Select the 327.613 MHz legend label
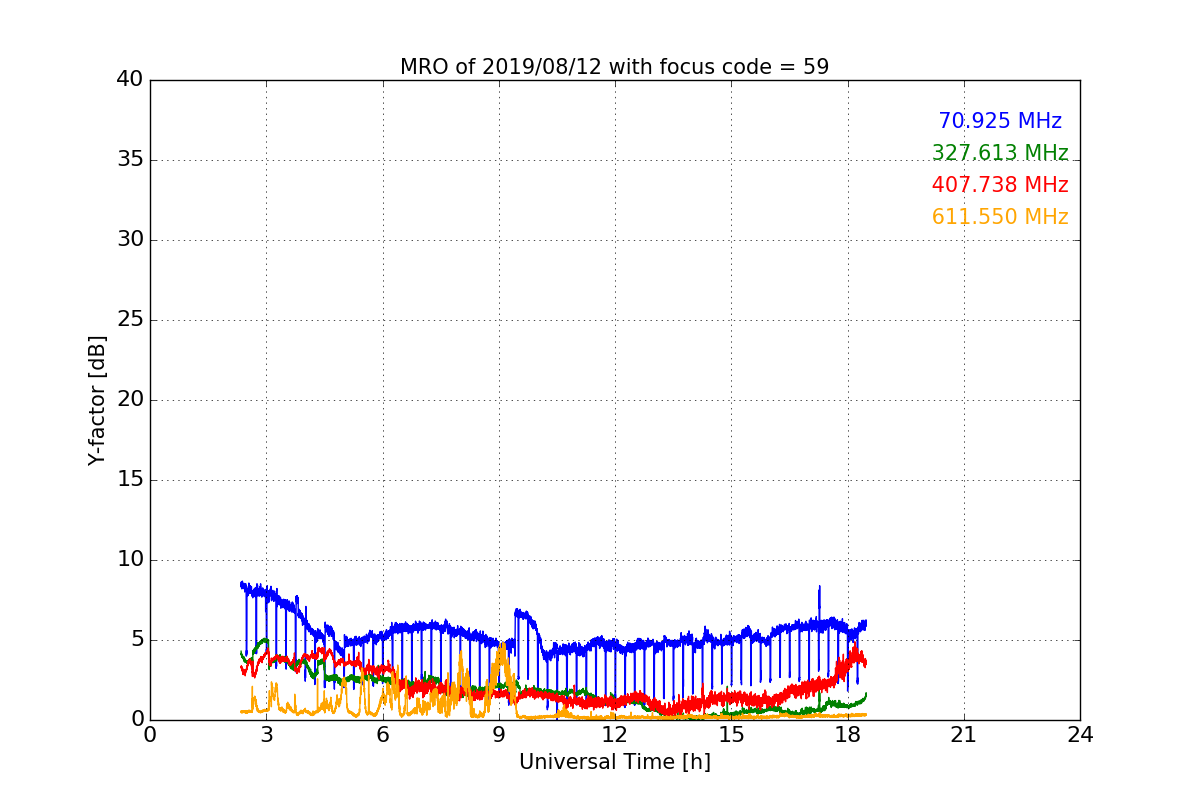 pos(1000,153)
